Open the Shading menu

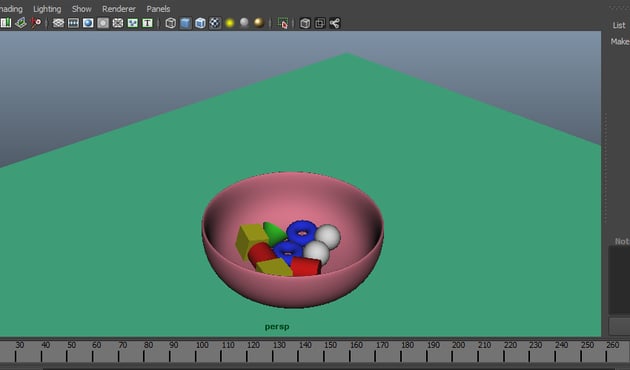(11, 9)
